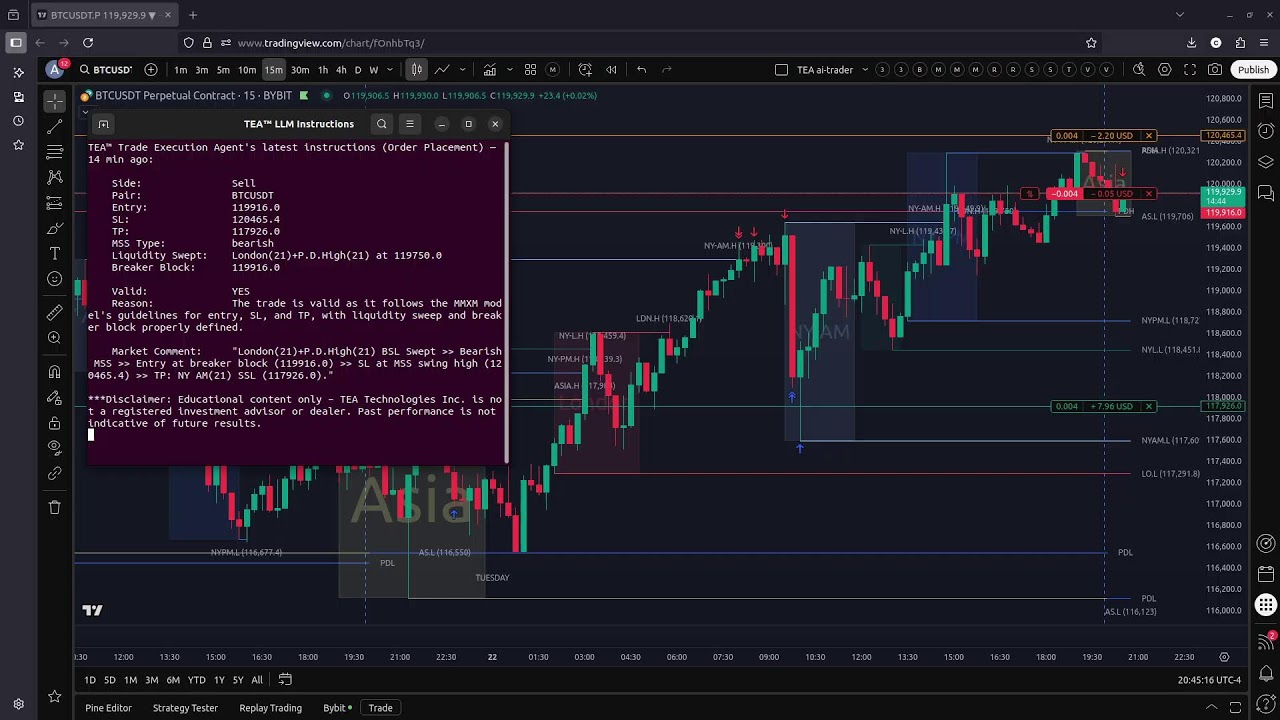The image size is (1280, 720).
Task: Open the forecasting and measurement tools
Action: [55, 203]
